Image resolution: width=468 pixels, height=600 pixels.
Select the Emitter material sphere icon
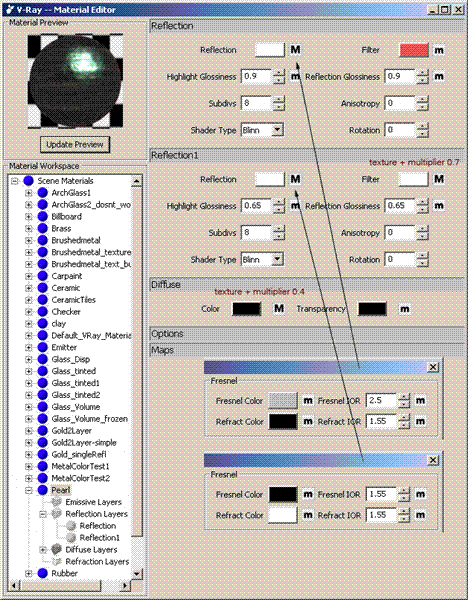coord(42,347)
